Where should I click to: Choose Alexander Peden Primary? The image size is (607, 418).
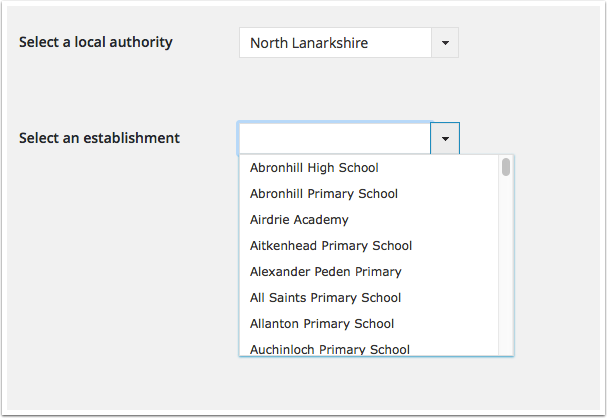click(326, 272)
